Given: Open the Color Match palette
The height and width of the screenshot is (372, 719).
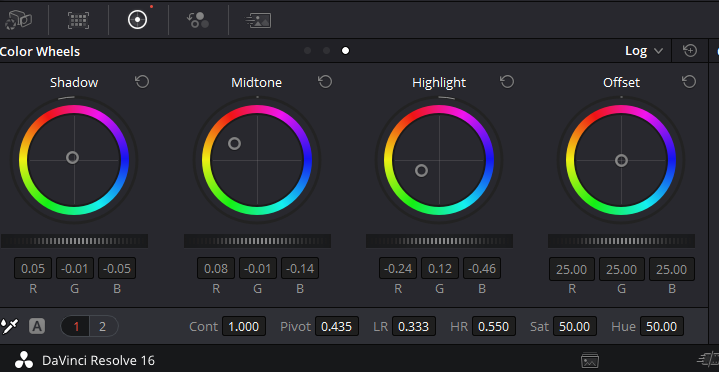Looking at the screenshot, I should (x=78, y=20).
